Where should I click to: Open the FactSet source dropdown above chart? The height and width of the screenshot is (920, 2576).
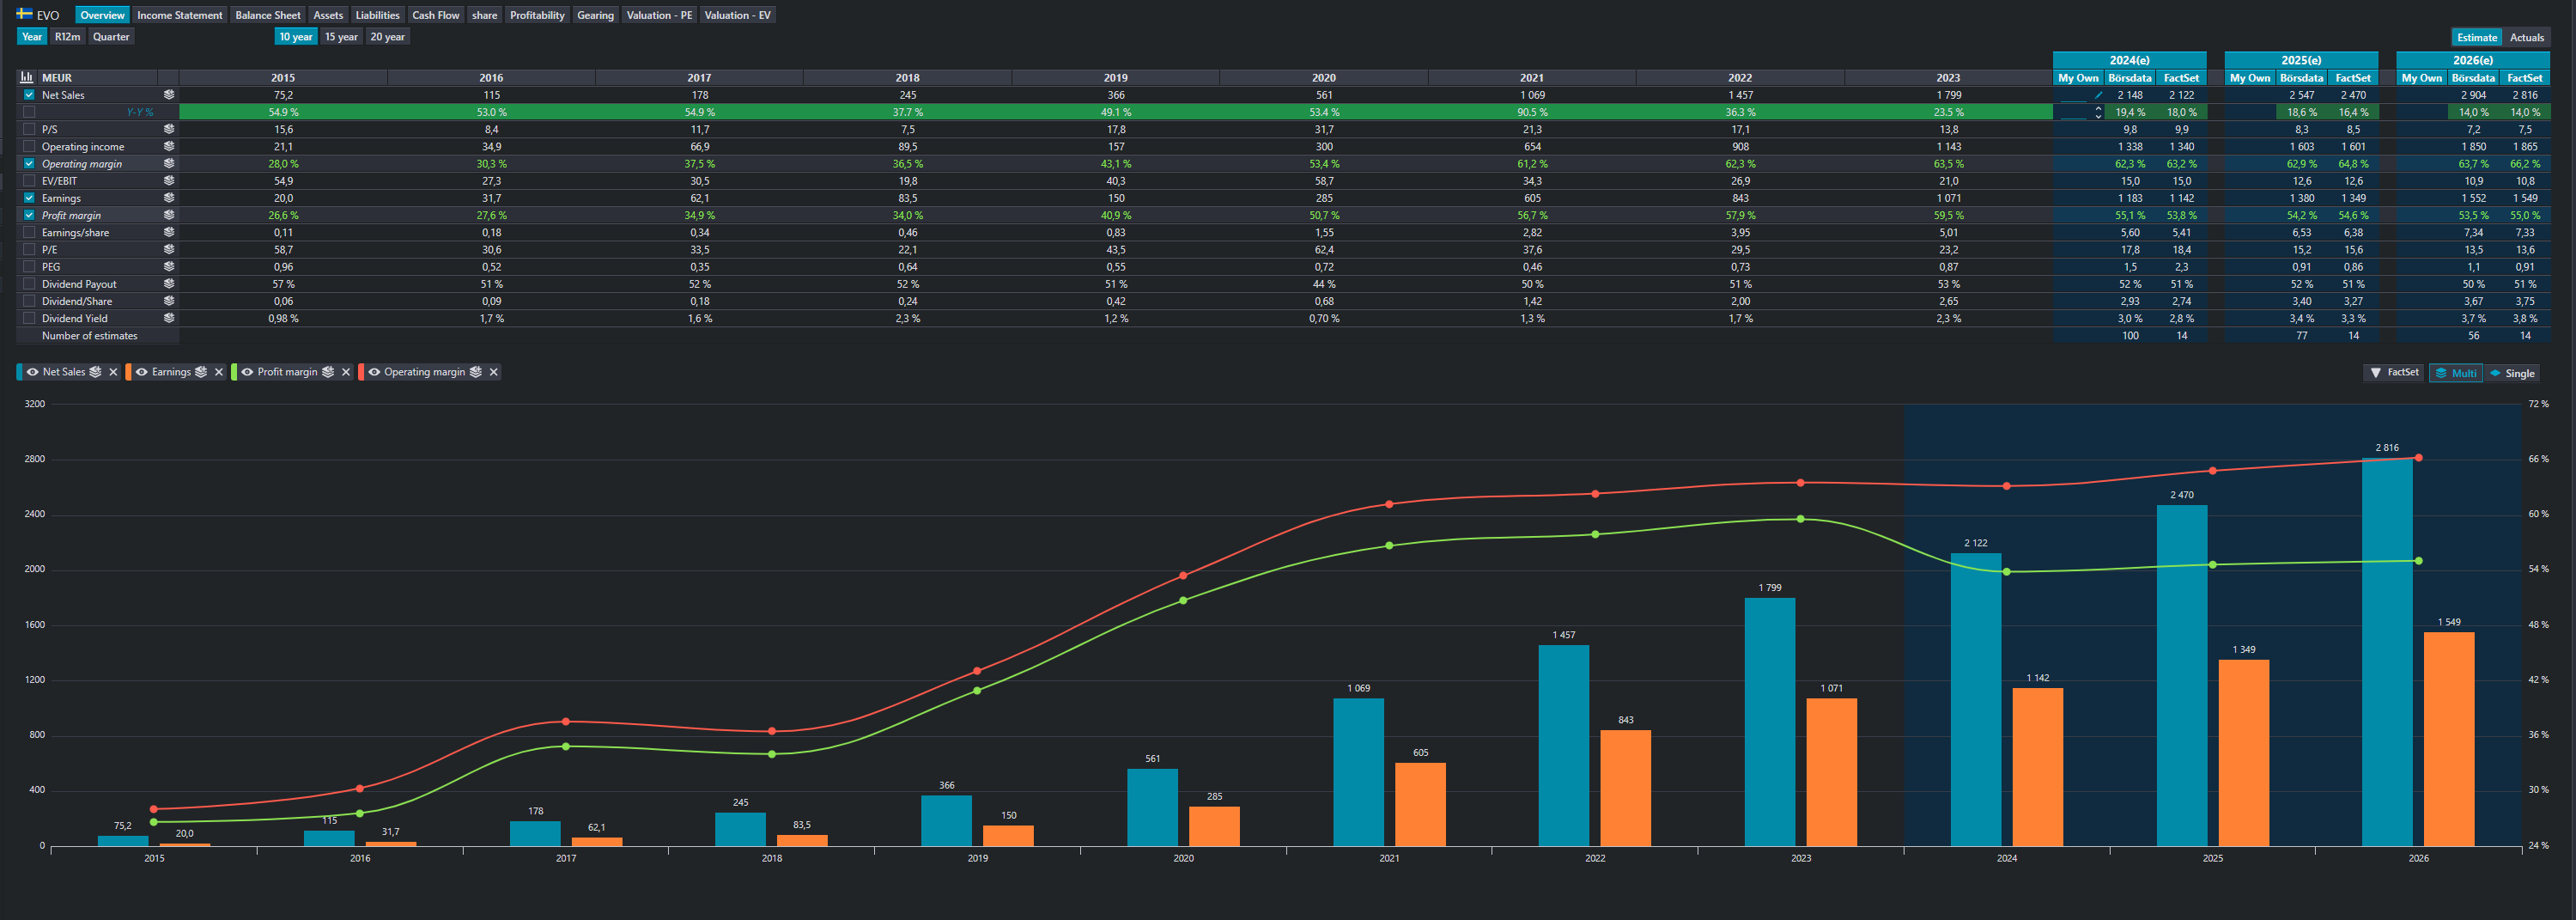point(2394,373)
